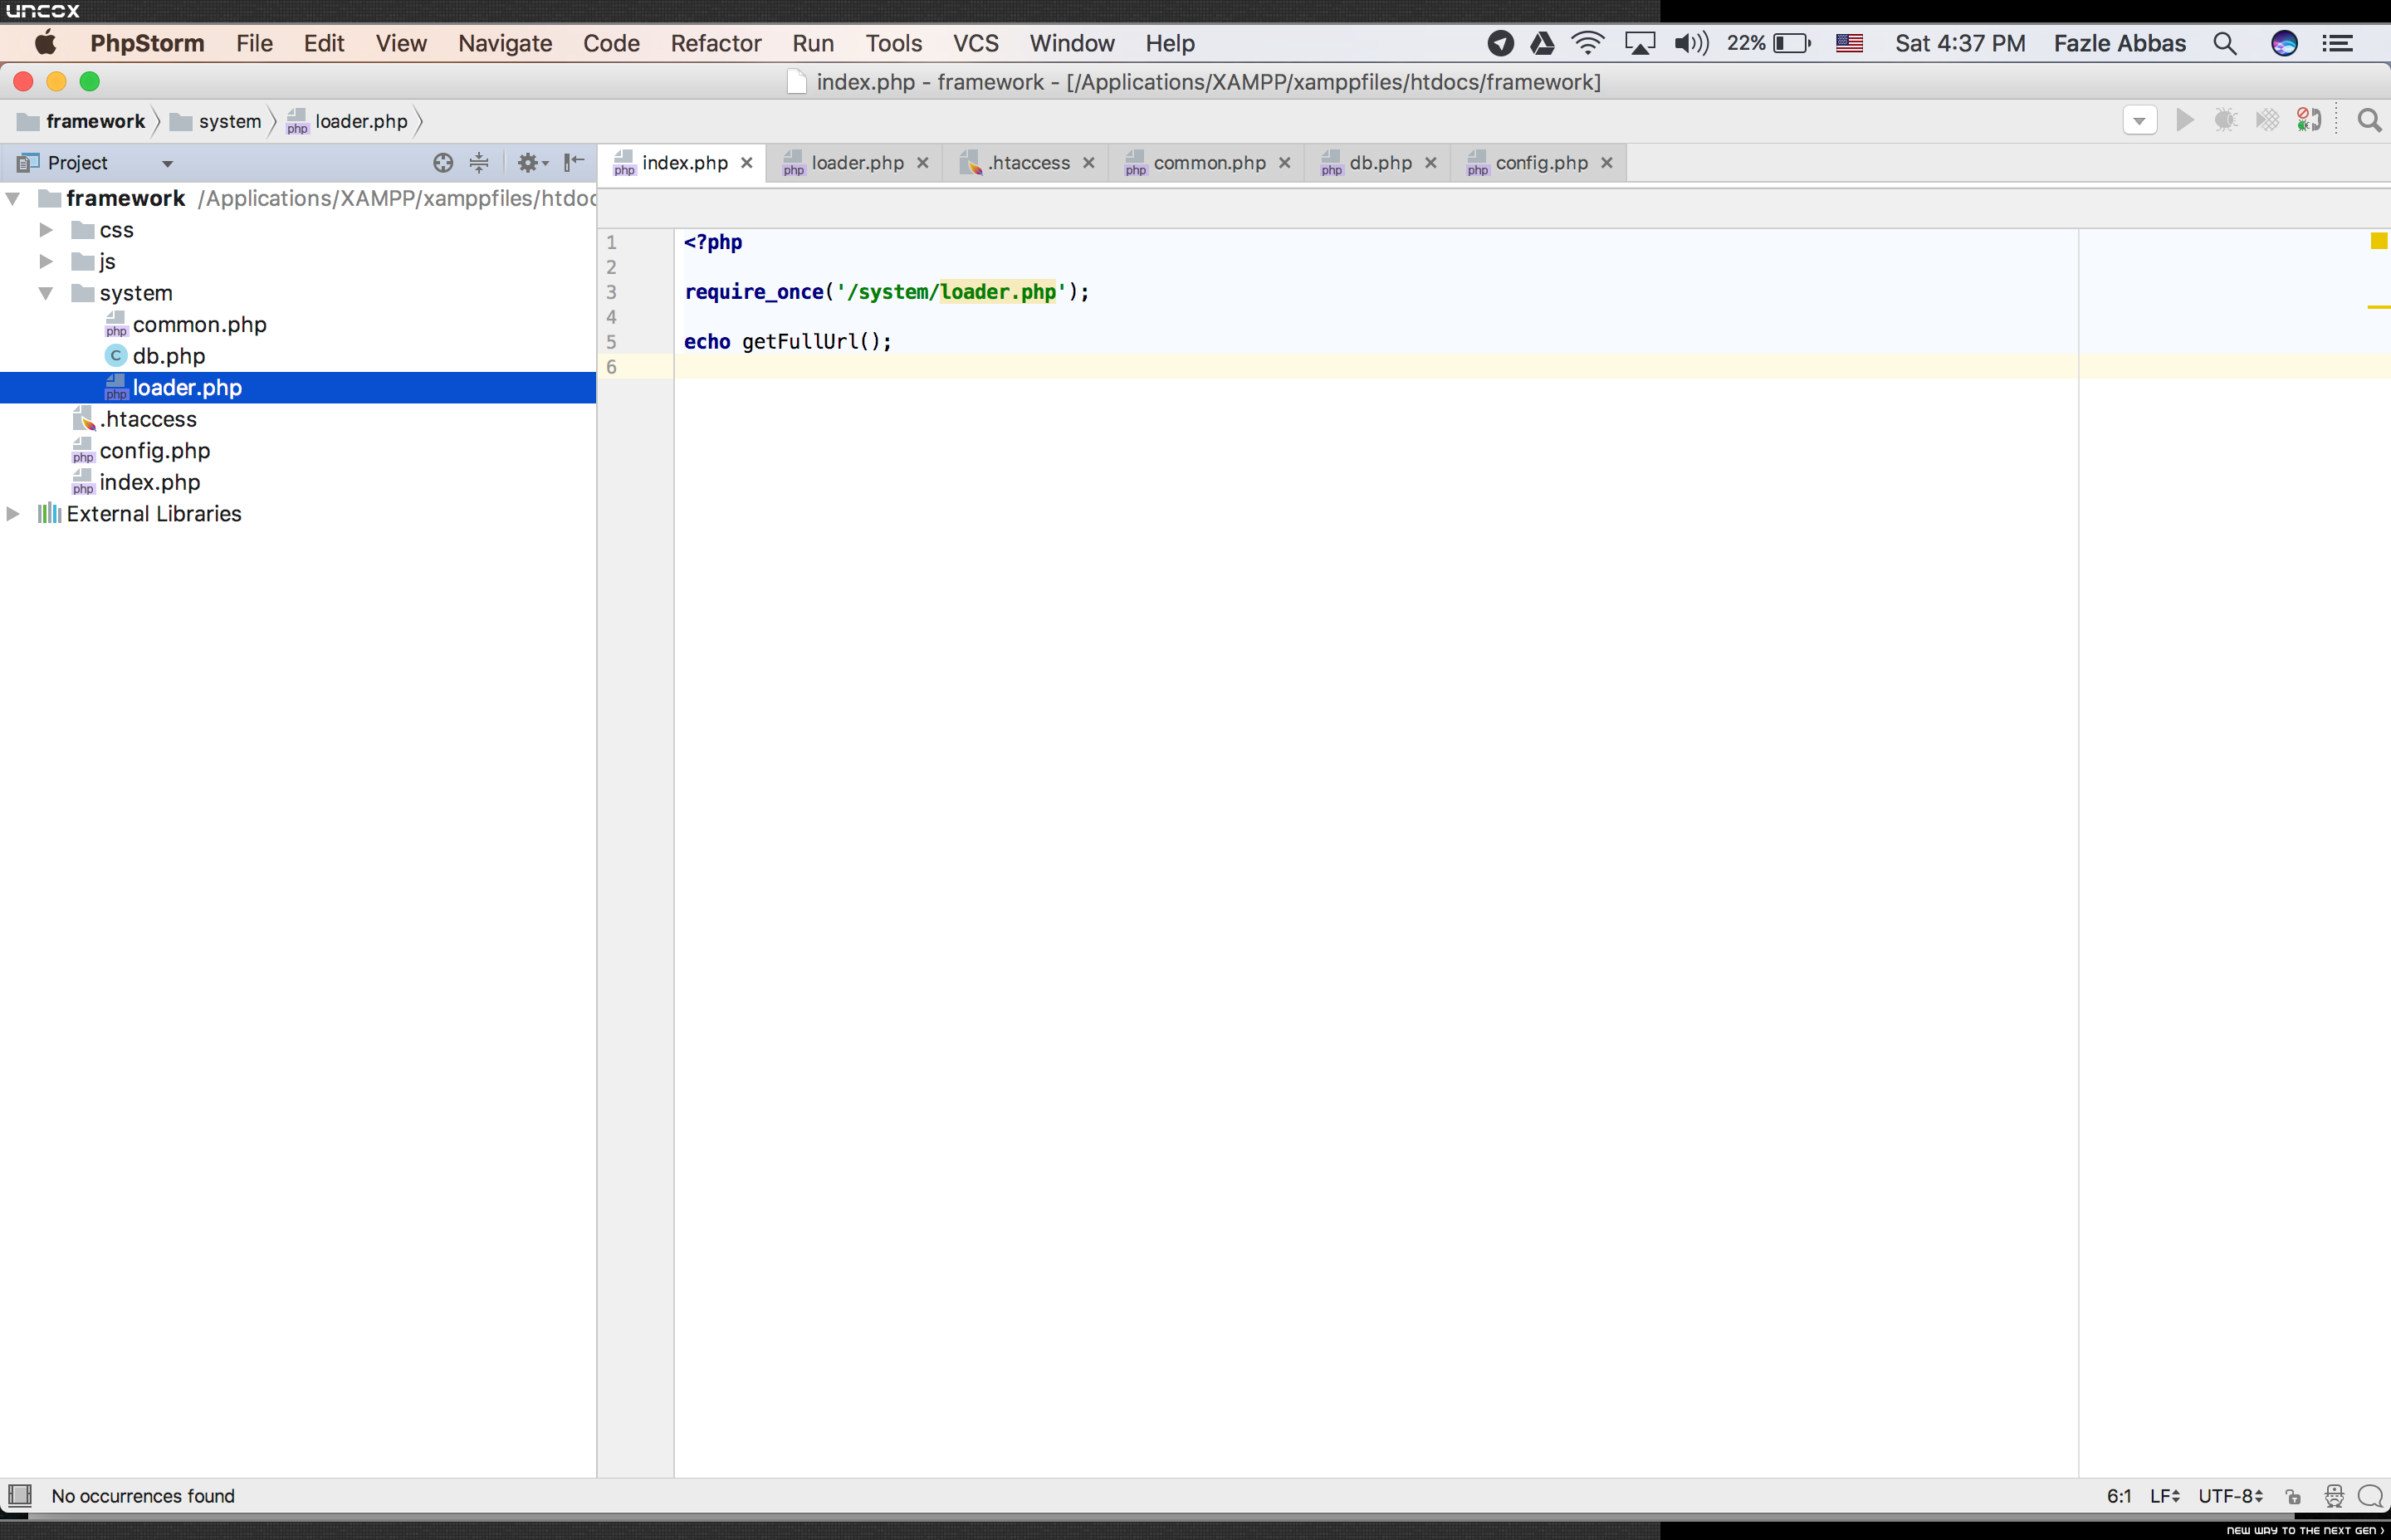Viewport: 2391px width, 1540px height.
Task: Open Notification Center list icon
Action: click(2336, 43)
